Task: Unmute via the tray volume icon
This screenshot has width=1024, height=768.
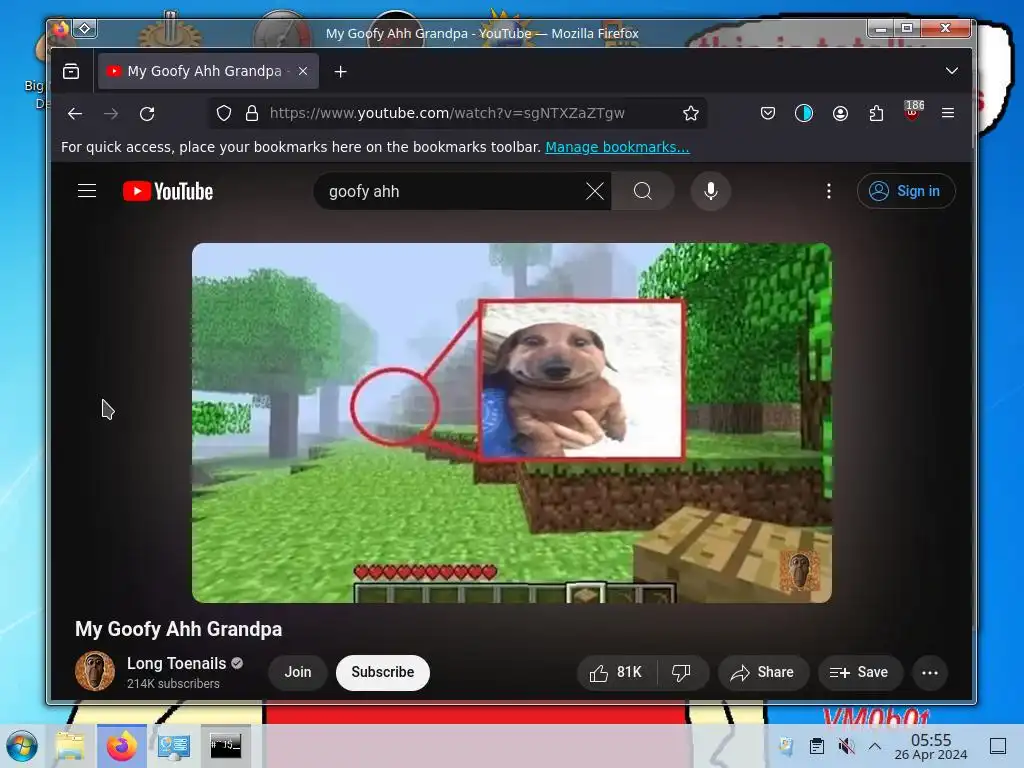Action: coord(846,746)
